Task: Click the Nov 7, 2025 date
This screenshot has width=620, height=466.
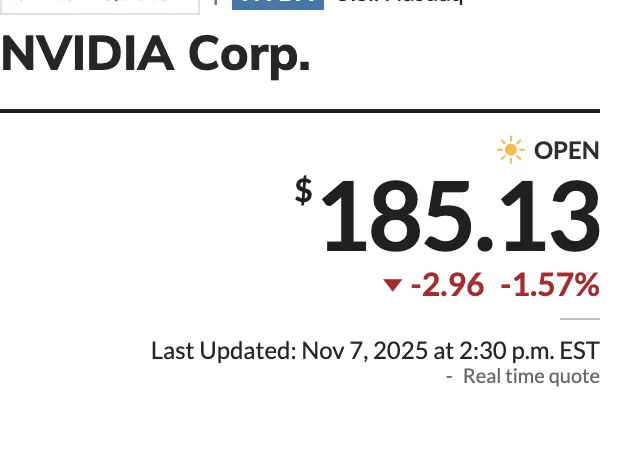Action: pyautogui.click(x=357, y=351)
